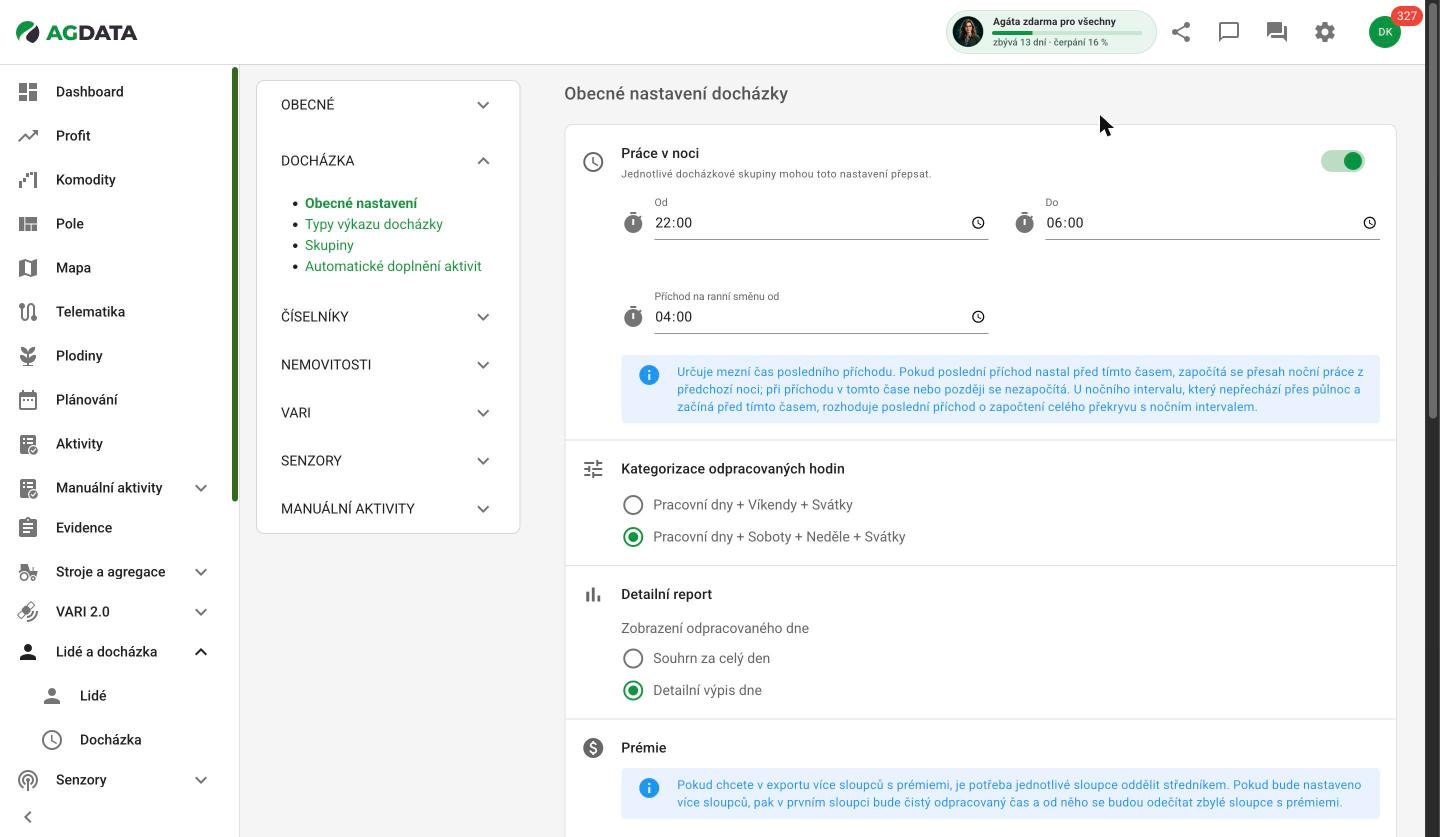Open the double chat bubbles icon

click(1277, 32)
